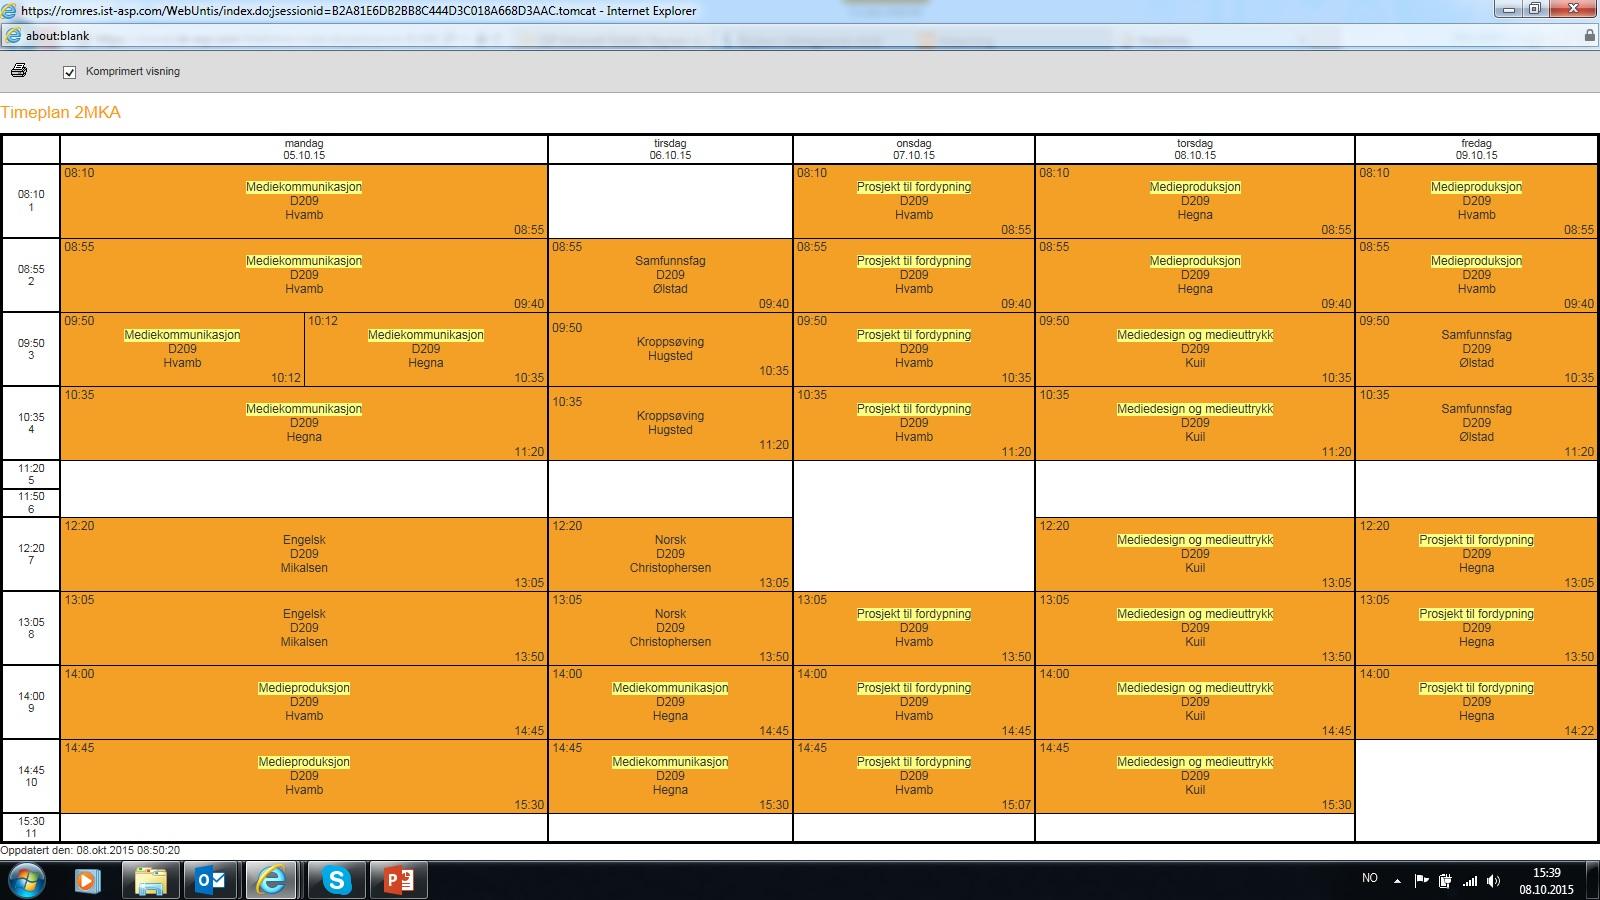Open Monday 12:20 Engelsk lesson with Mikalsen
This screenshot has width=1600, height=900.
304,554
